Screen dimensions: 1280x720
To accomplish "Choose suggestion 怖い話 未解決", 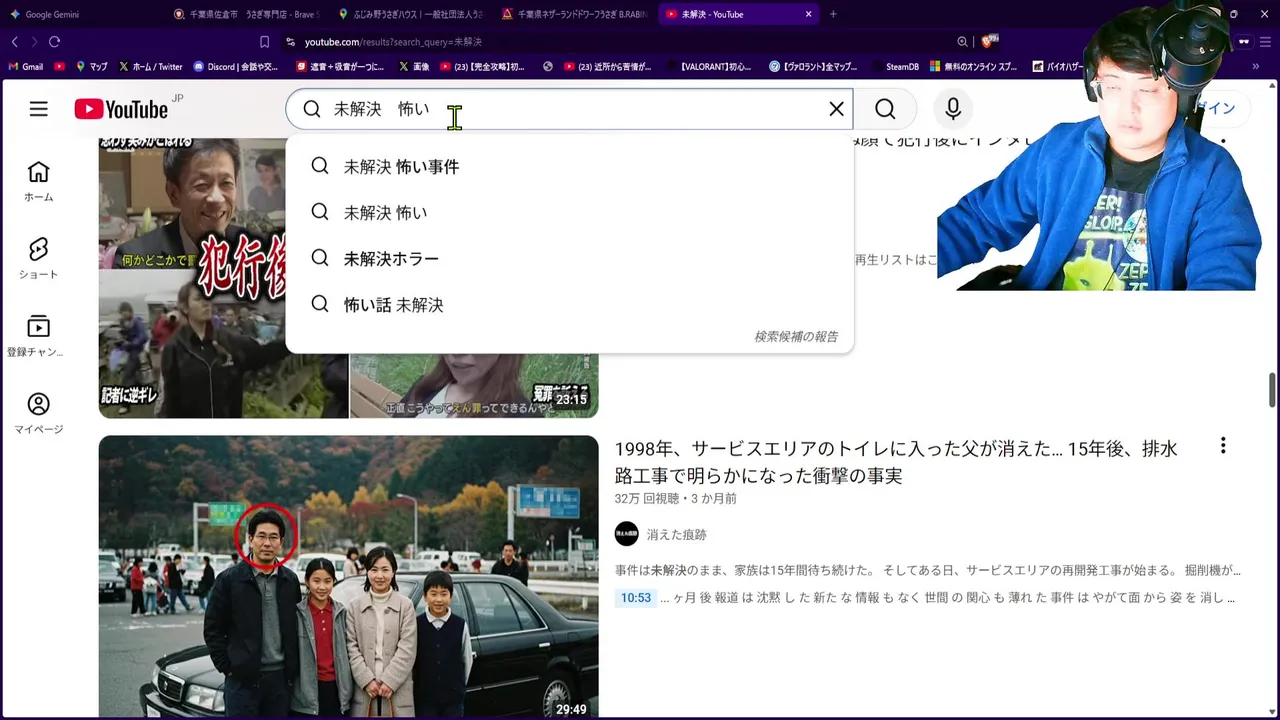I will click(570, 305).
